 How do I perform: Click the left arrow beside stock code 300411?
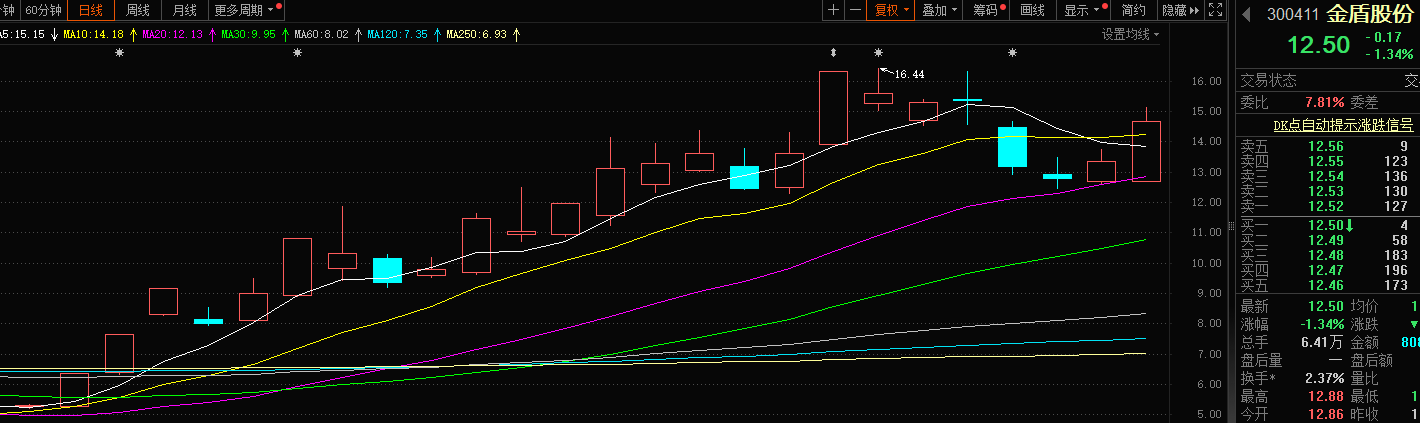[x=1246, y=14]
